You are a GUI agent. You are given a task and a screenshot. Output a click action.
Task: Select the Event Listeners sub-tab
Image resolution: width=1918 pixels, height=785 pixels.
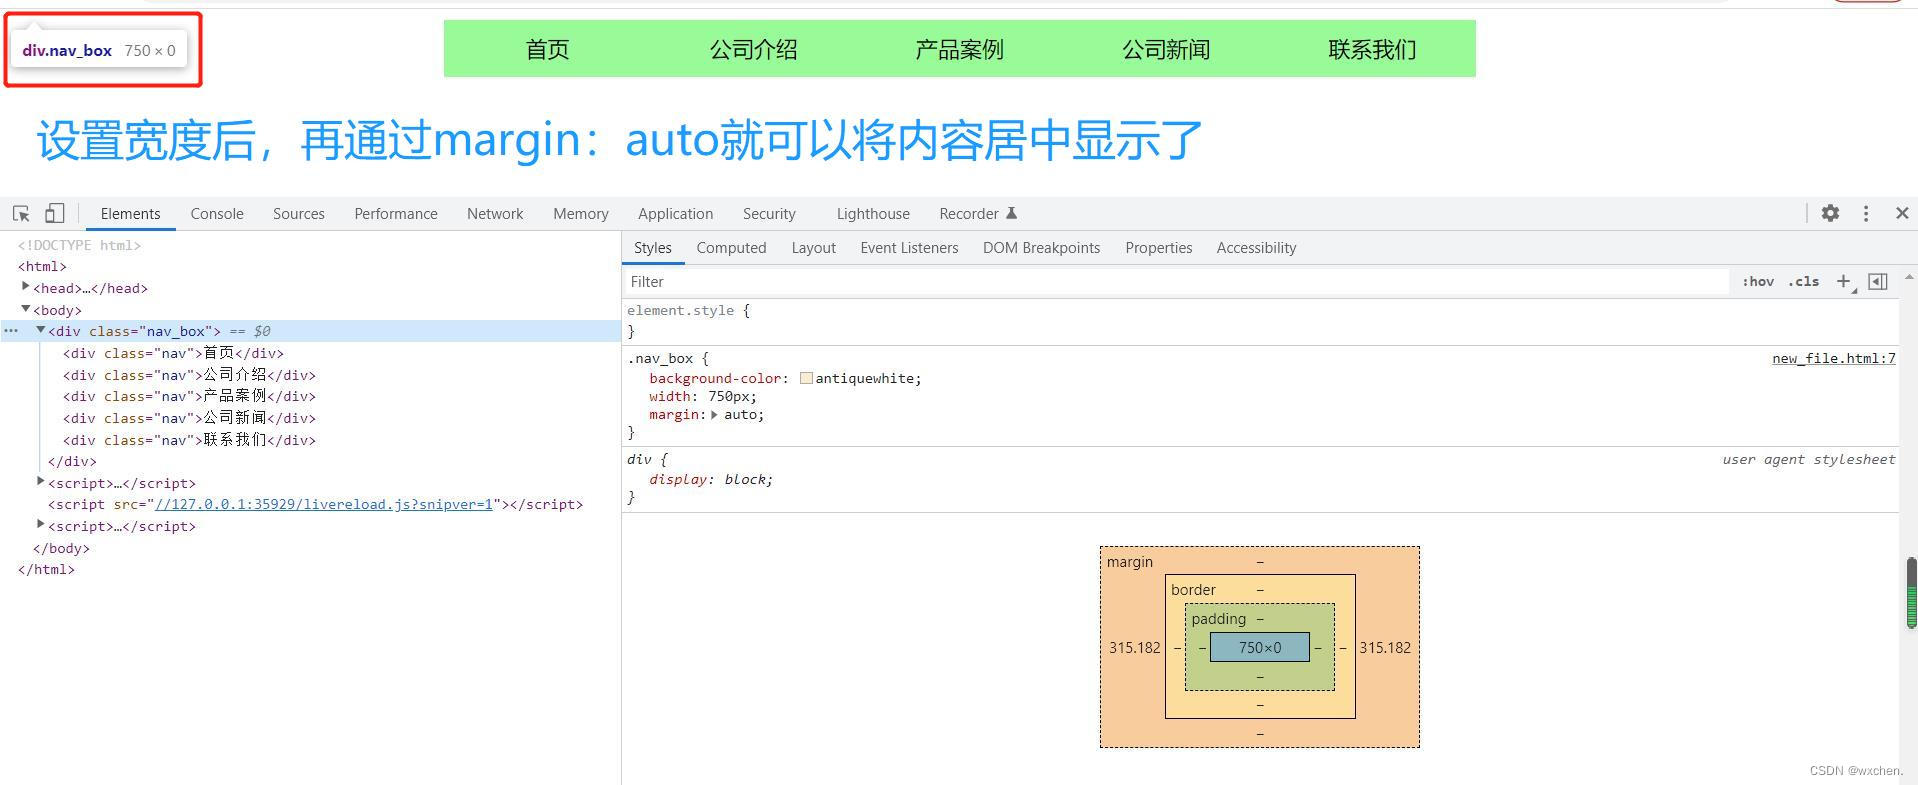(x=909, y=248)
